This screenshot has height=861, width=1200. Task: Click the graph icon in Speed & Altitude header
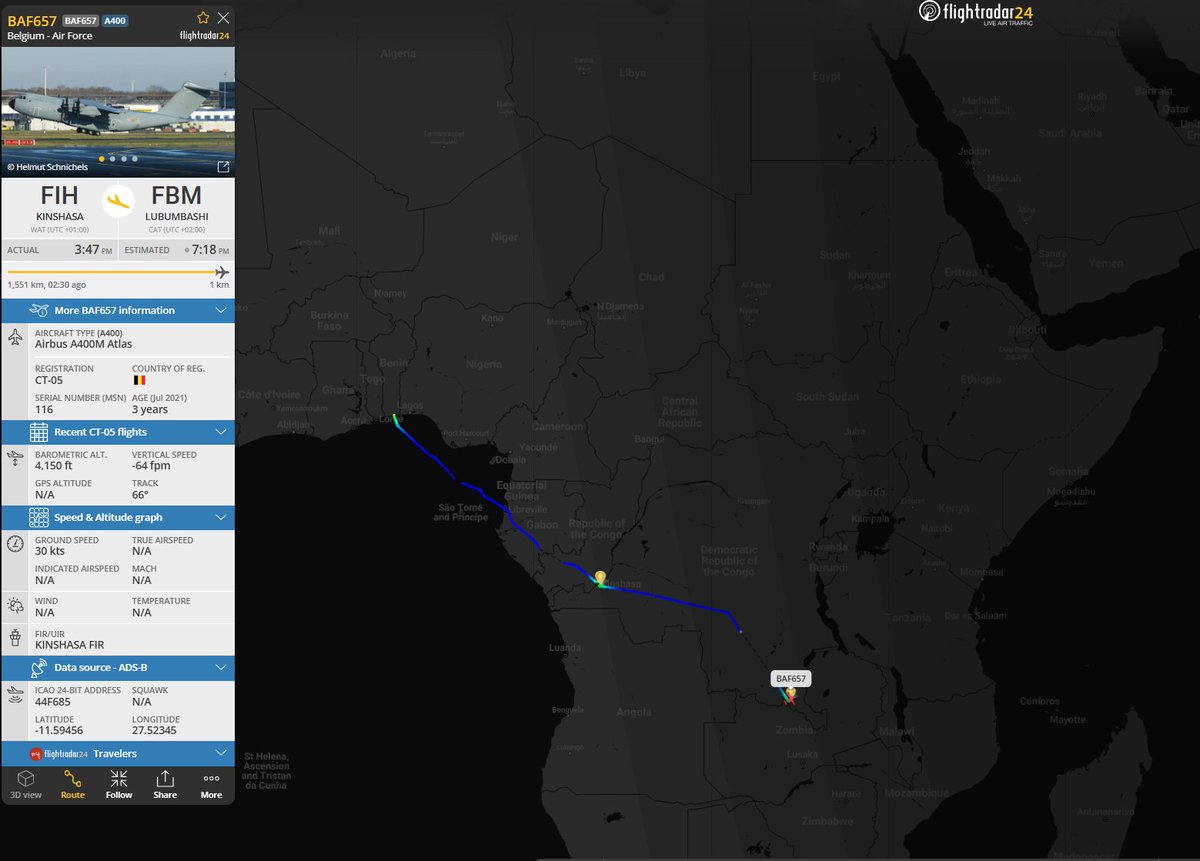coord(39,517)
